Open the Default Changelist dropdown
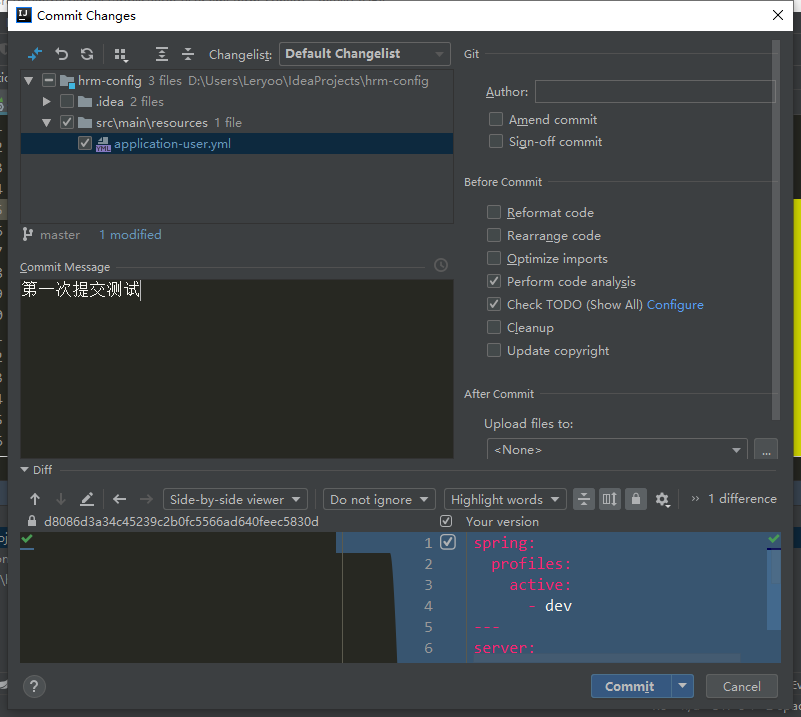This screenshot has height=717, width=801. (365, 54)
